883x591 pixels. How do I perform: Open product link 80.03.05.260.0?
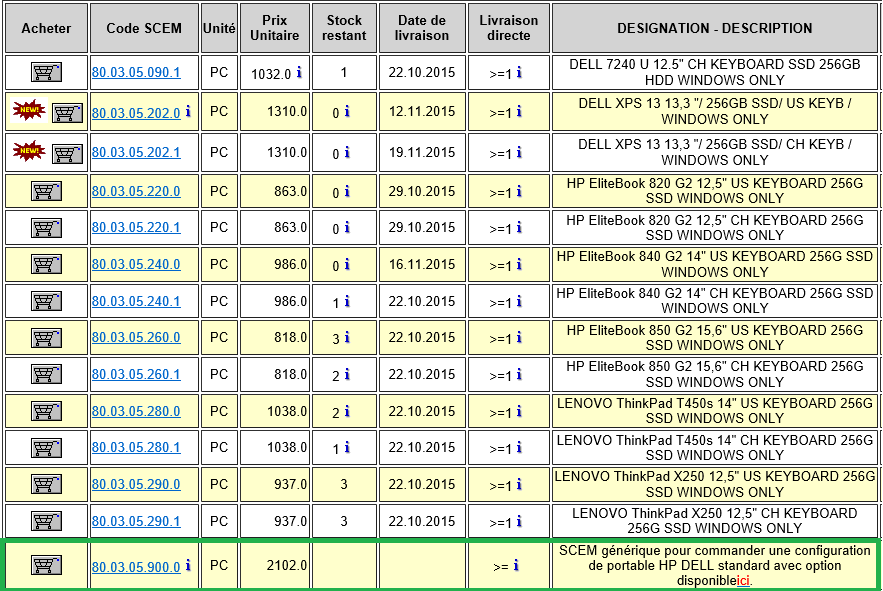[136, 337]
